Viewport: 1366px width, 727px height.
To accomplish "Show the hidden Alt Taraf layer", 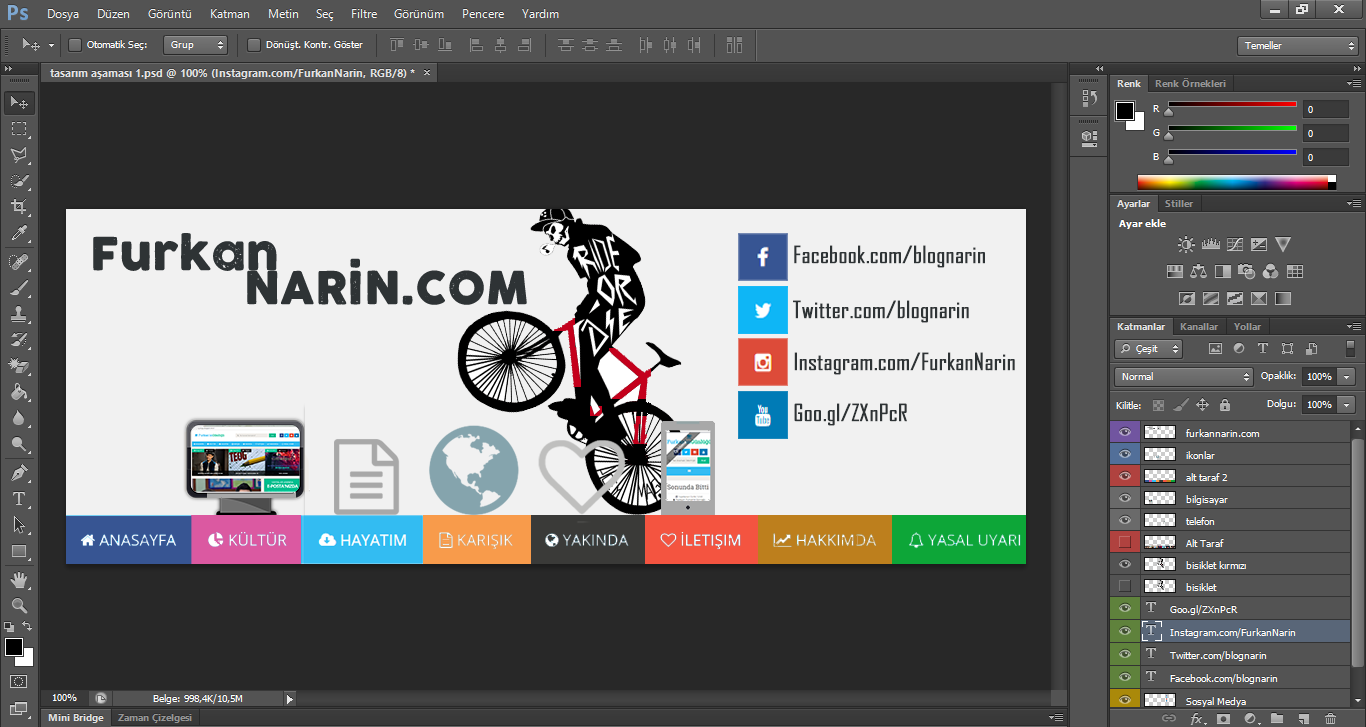I will pyautogui.click(x=1125, y=543).
